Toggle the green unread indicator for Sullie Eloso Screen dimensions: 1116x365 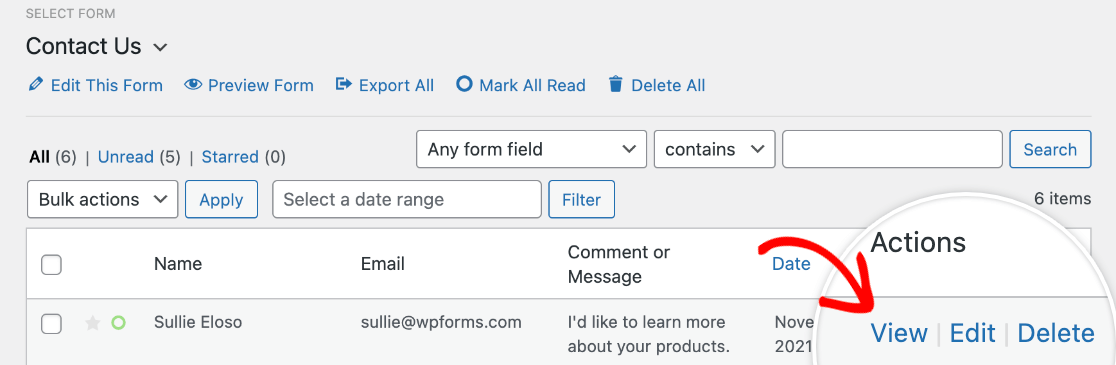click(x=118, y=323)
